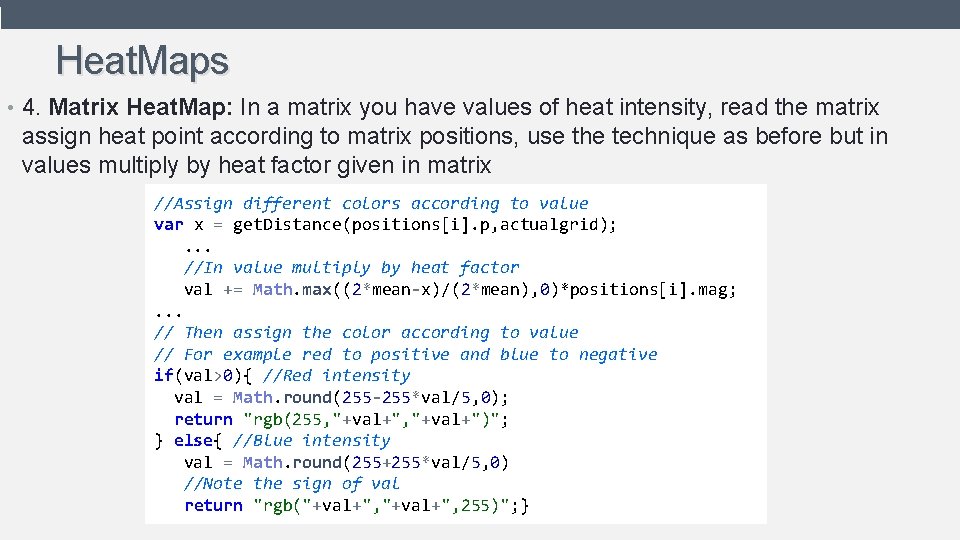Click the bullet point before number 4
The width and height of the screenshot is (960, 540).
9,108
